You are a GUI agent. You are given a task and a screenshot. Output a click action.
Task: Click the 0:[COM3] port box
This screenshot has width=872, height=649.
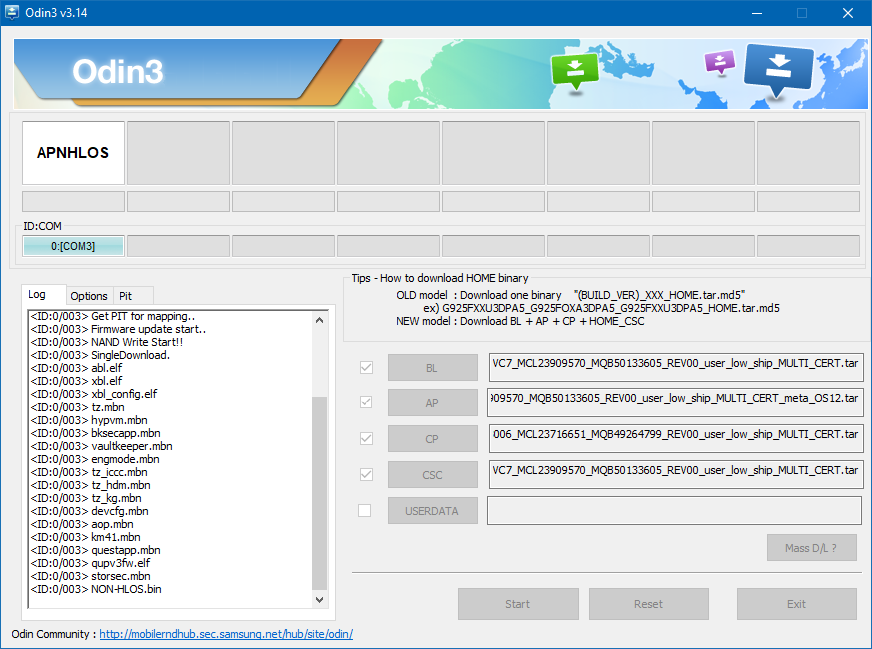(73, 246)
